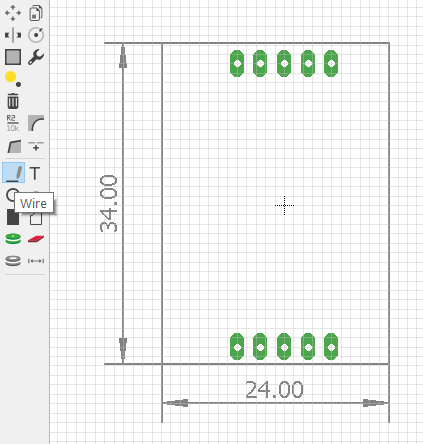Select the Optimize/add segment tool

pyautogui.click(x=36, y=146)
